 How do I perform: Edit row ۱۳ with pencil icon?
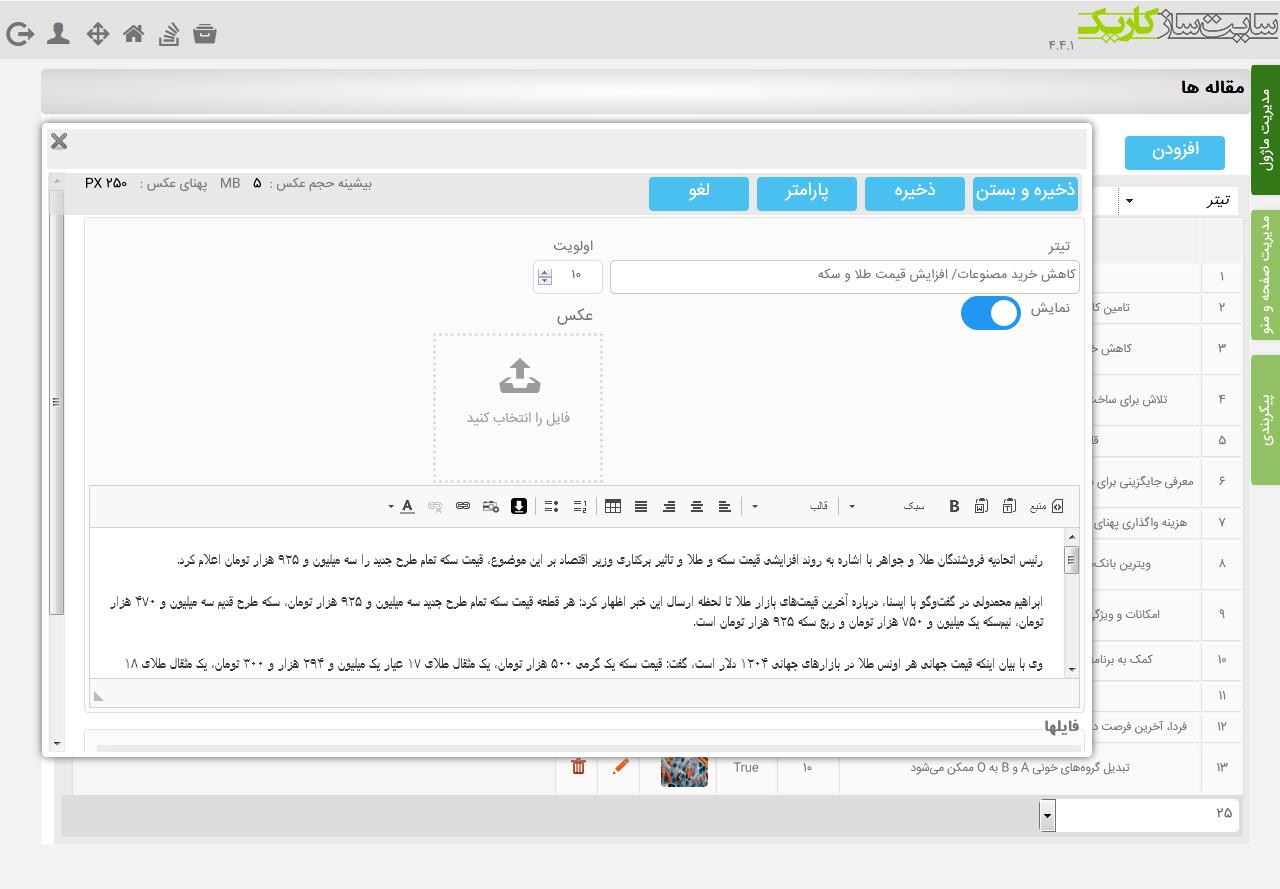[x=620, y=767]
